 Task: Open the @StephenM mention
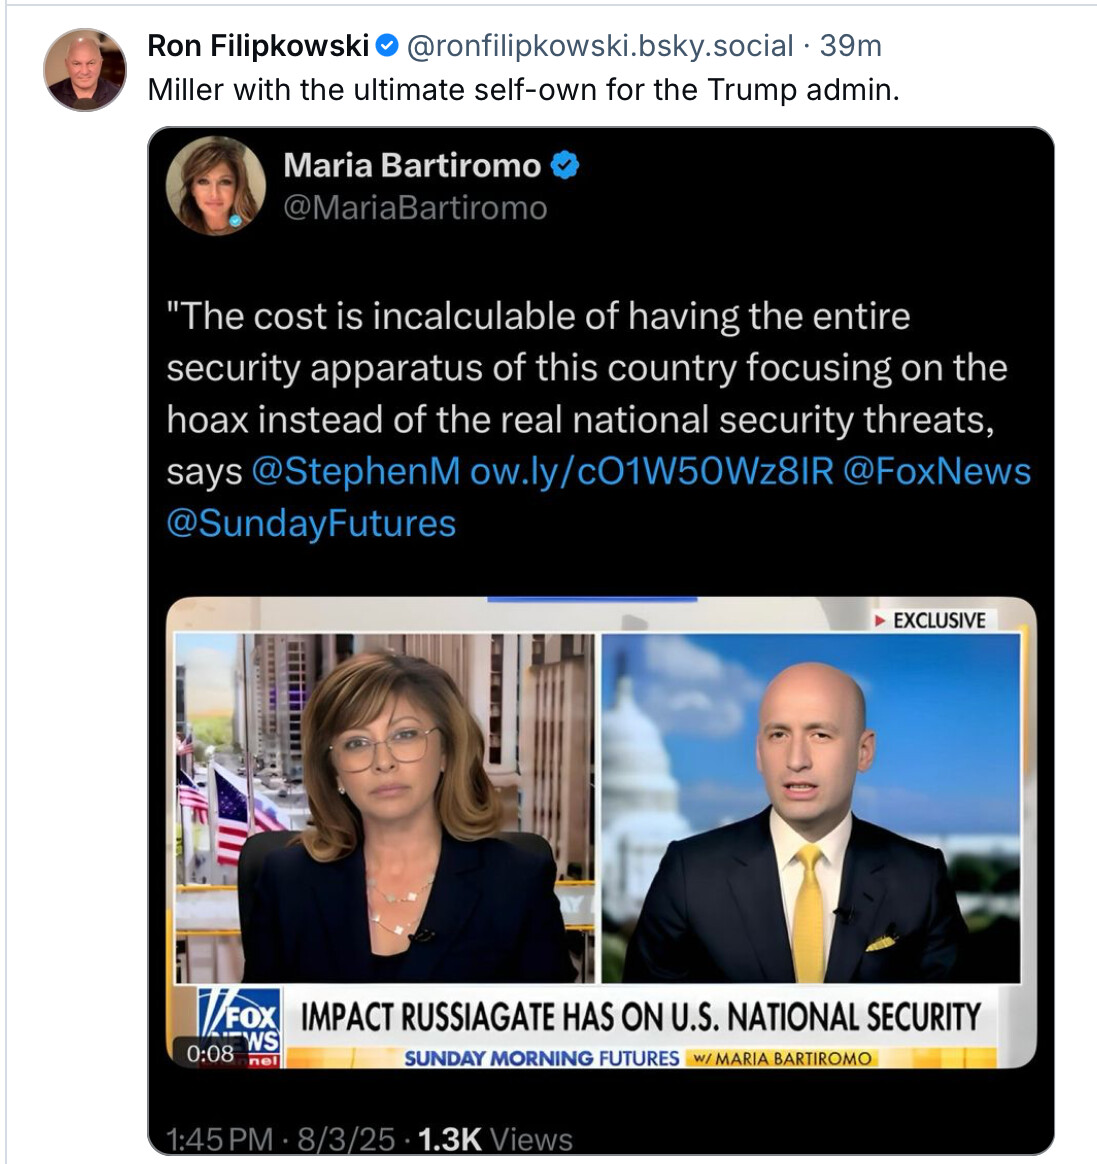point(356,471)
